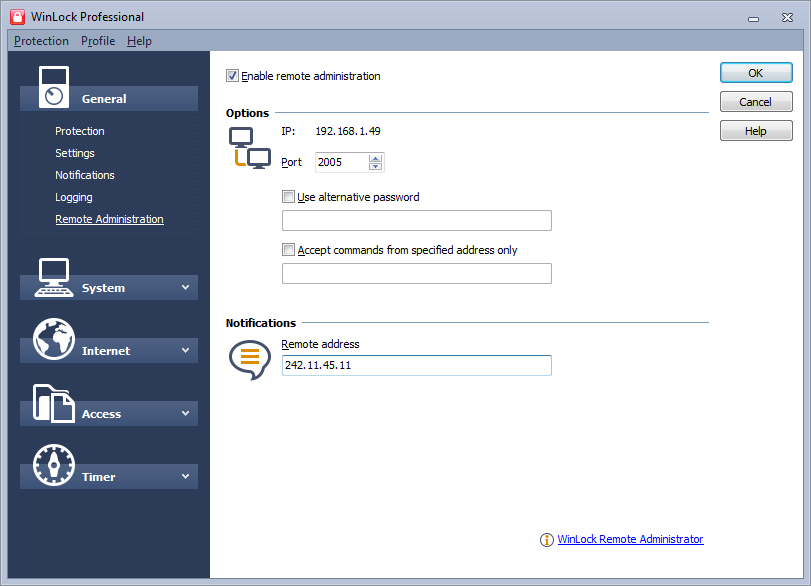
Task: Select Logging in General sidebar
Action: coord(73,198)
